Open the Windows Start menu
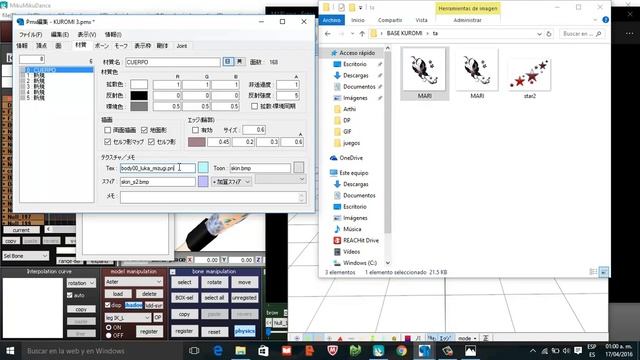 pyautogui.click(x=10, y=351)
